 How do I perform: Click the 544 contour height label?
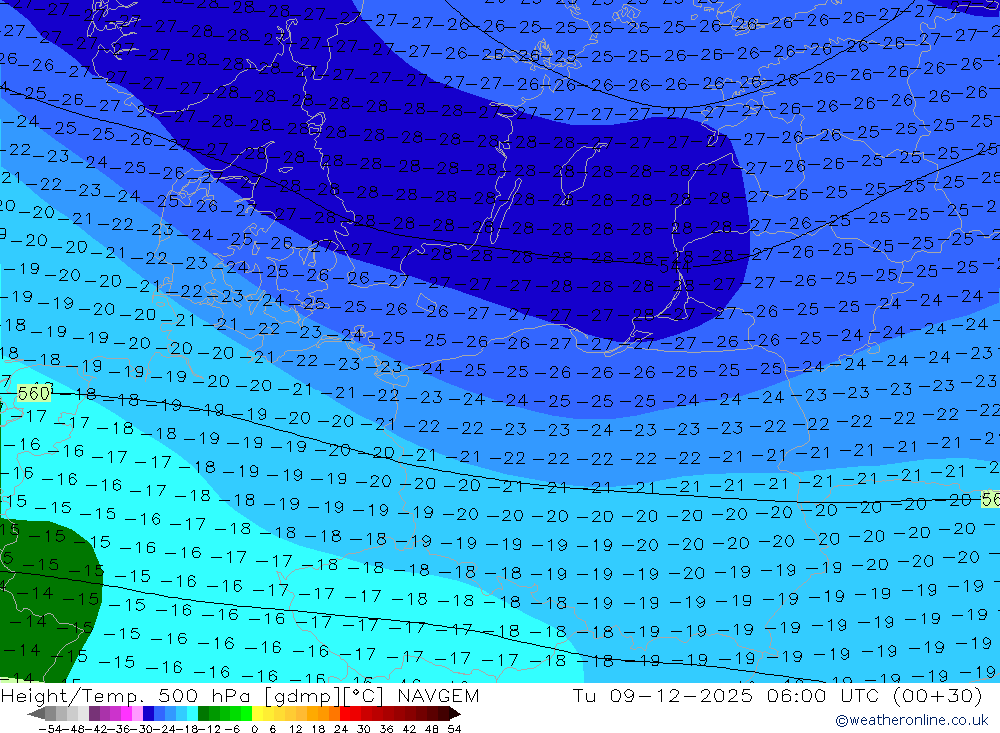tap(674, 266)
